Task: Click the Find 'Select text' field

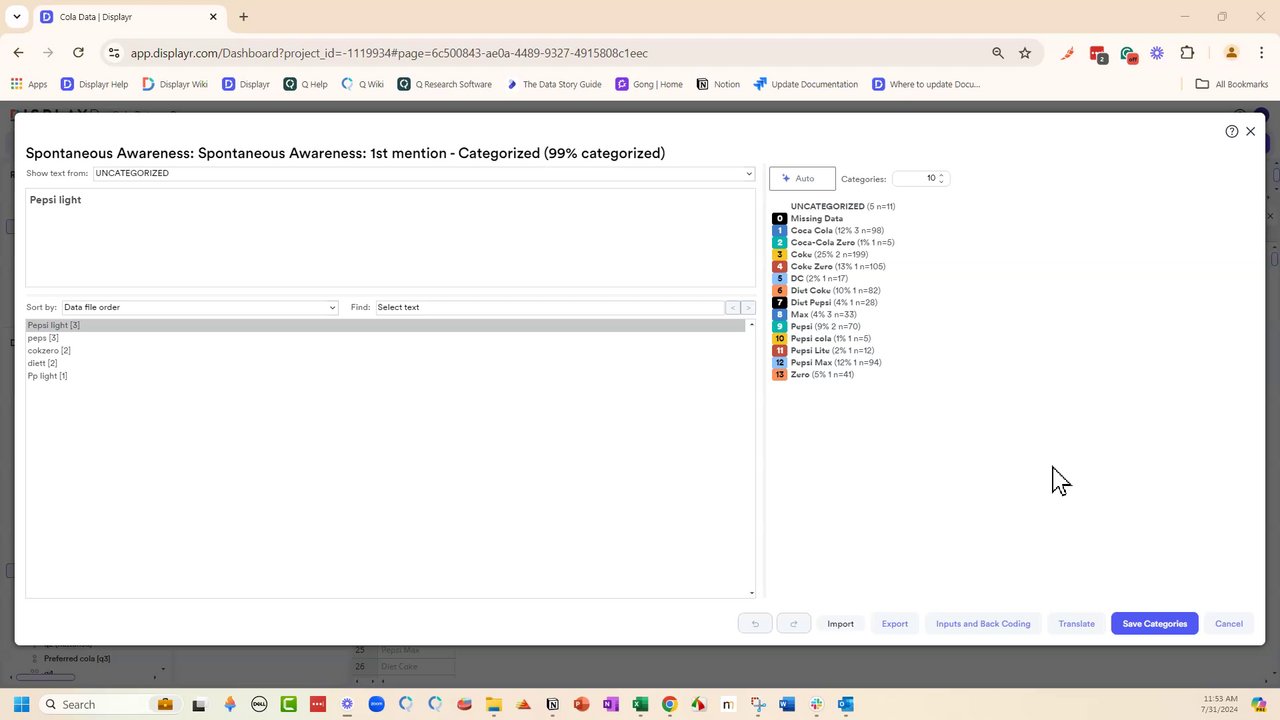Action: 550,307
